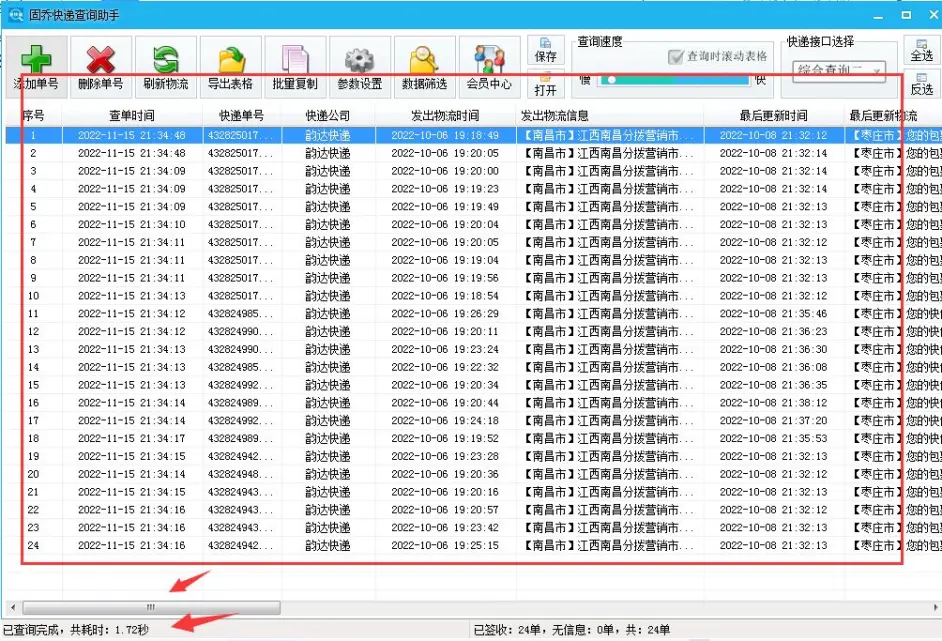Click row 4 发出物流时间 19:19:23

point(445,189)
